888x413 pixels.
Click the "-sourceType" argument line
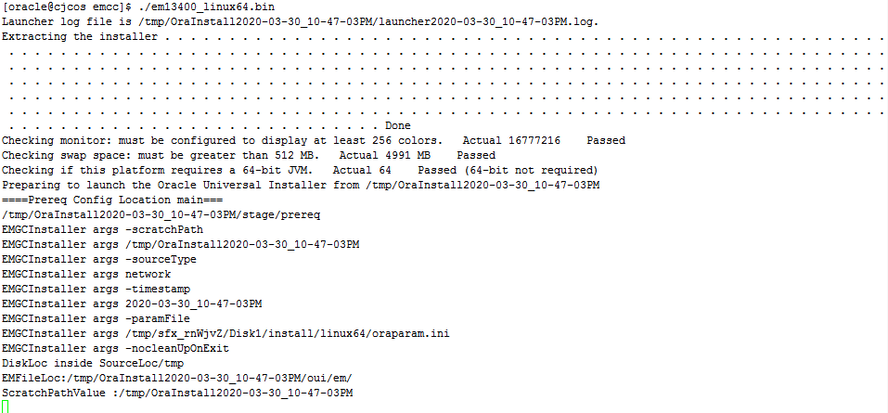click(x=99, y=259)
